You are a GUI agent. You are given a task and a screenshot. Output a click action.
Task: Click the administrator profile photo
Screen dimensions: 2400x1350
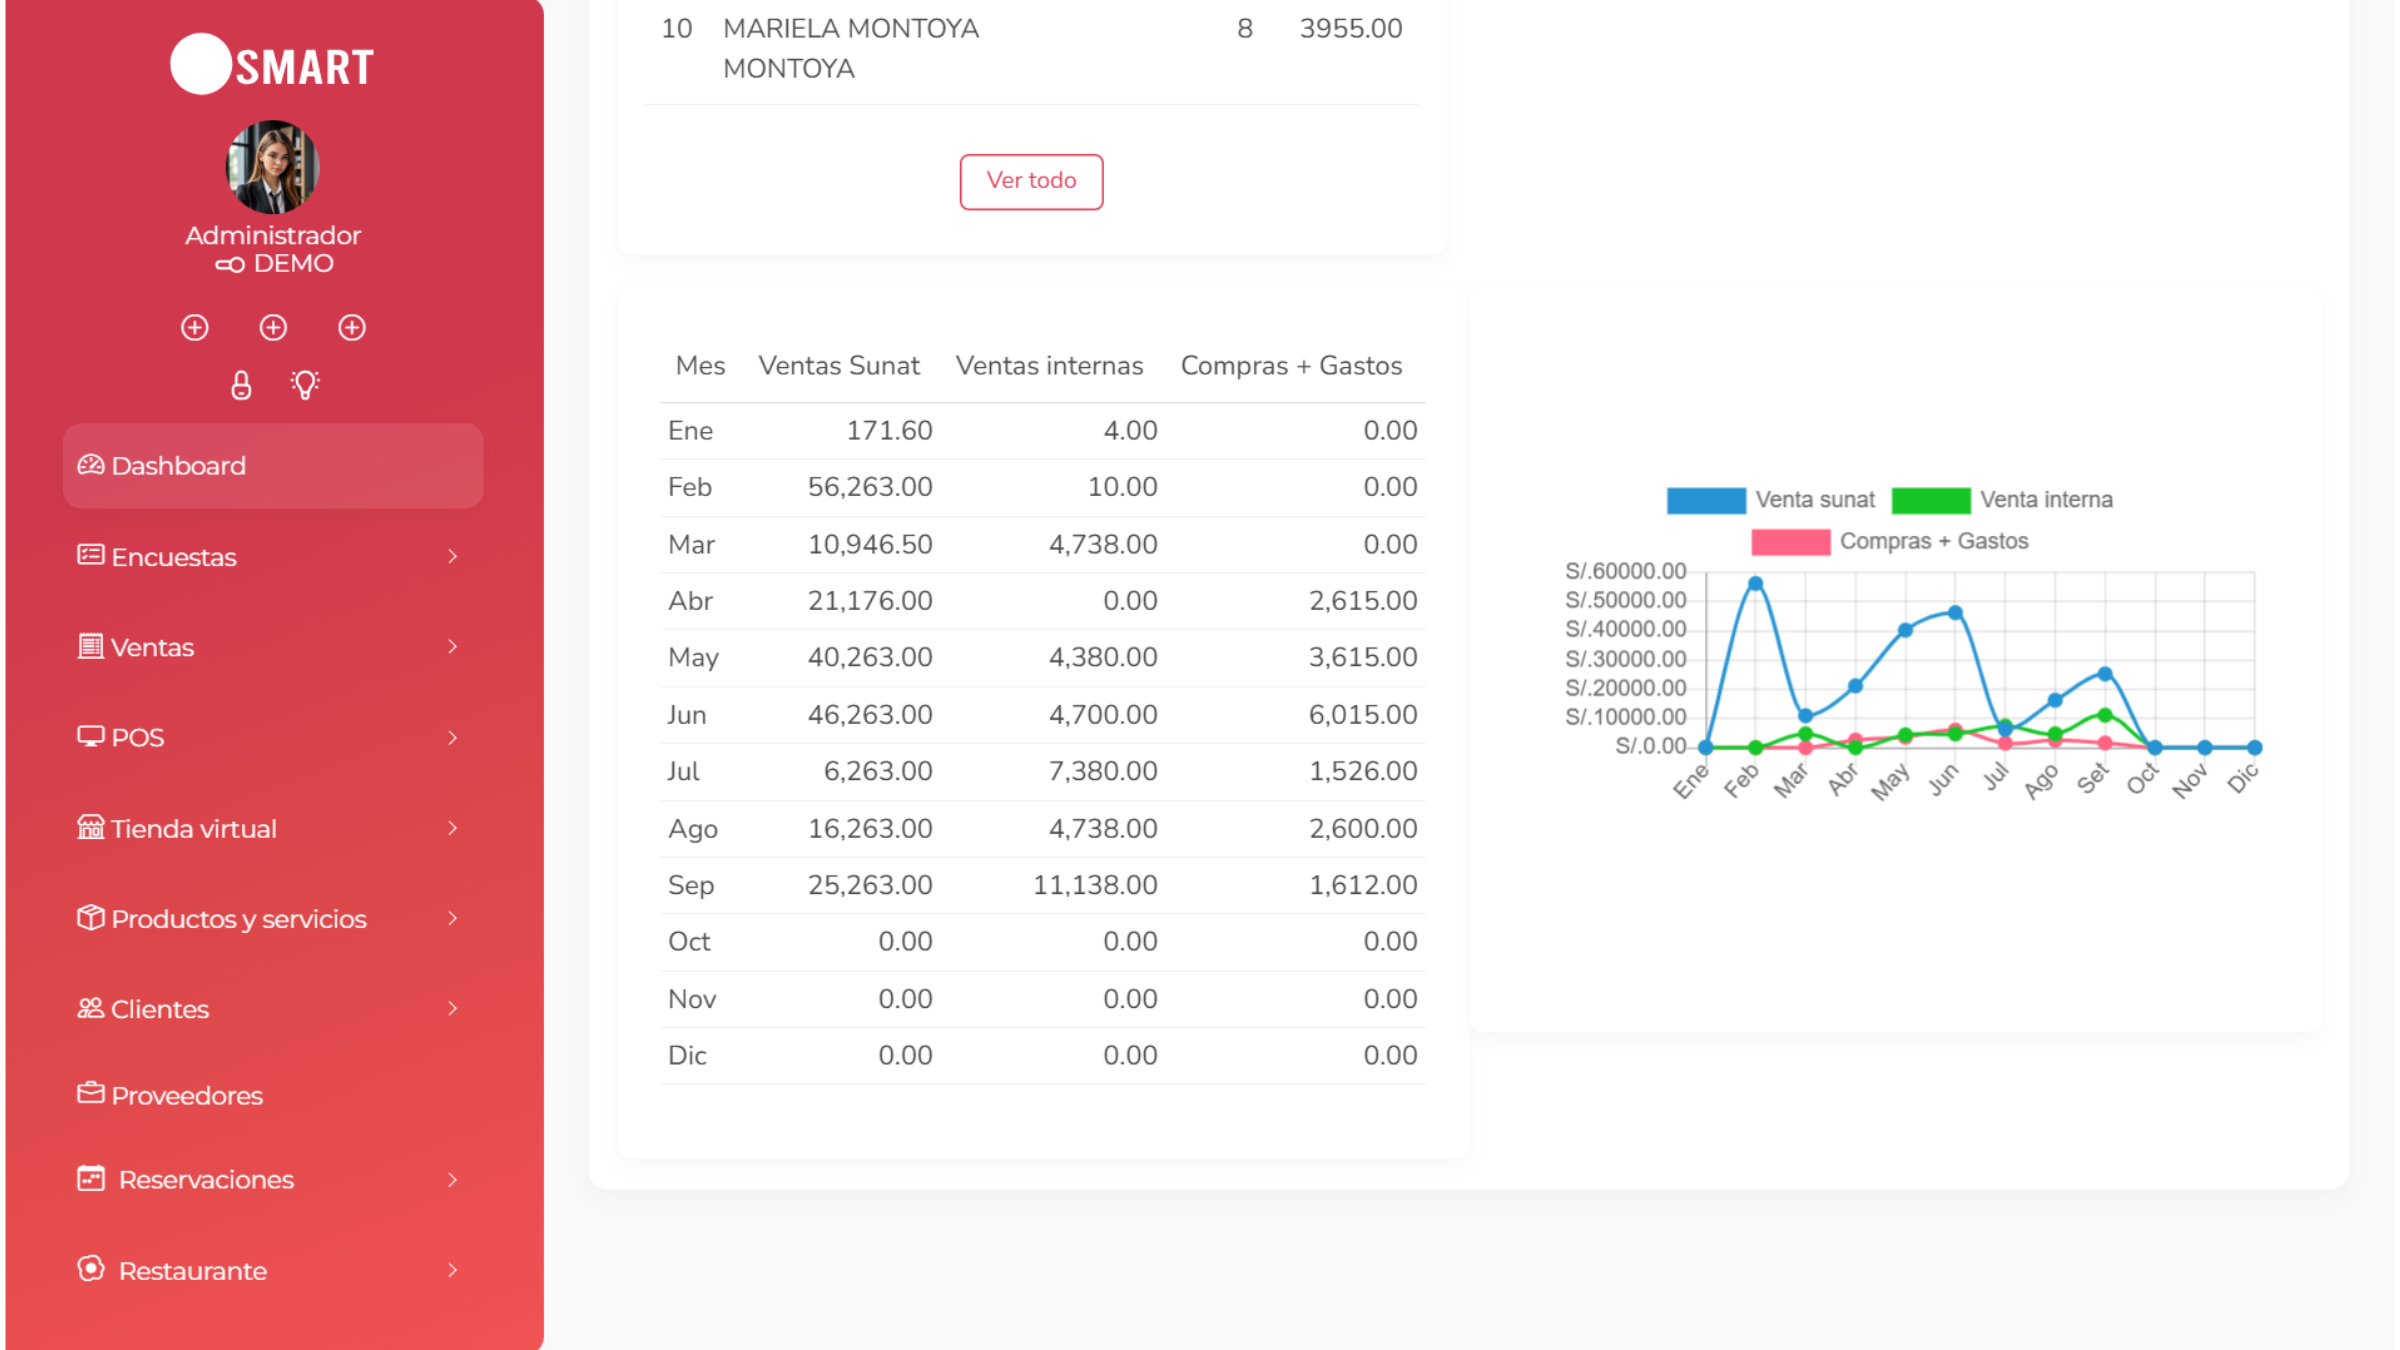pyautogui.click(x=272, y=167)
